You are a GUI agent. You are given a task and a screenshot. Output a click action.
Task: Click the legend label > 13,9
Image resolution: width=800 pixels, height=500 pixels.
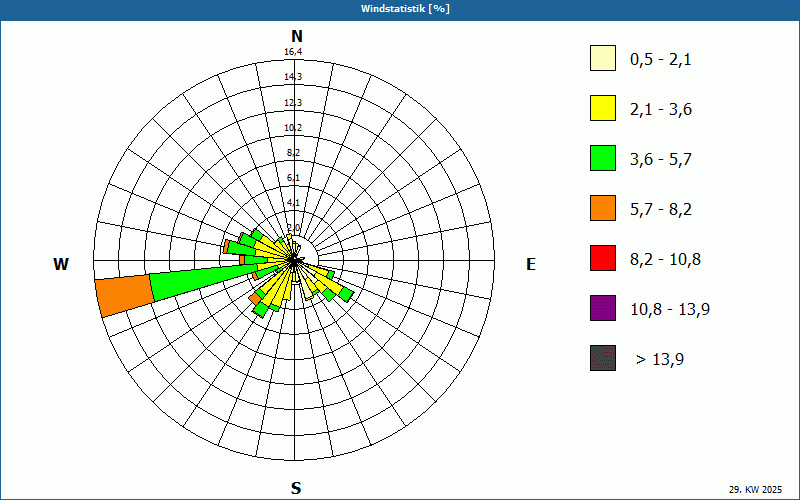point(660,360)
